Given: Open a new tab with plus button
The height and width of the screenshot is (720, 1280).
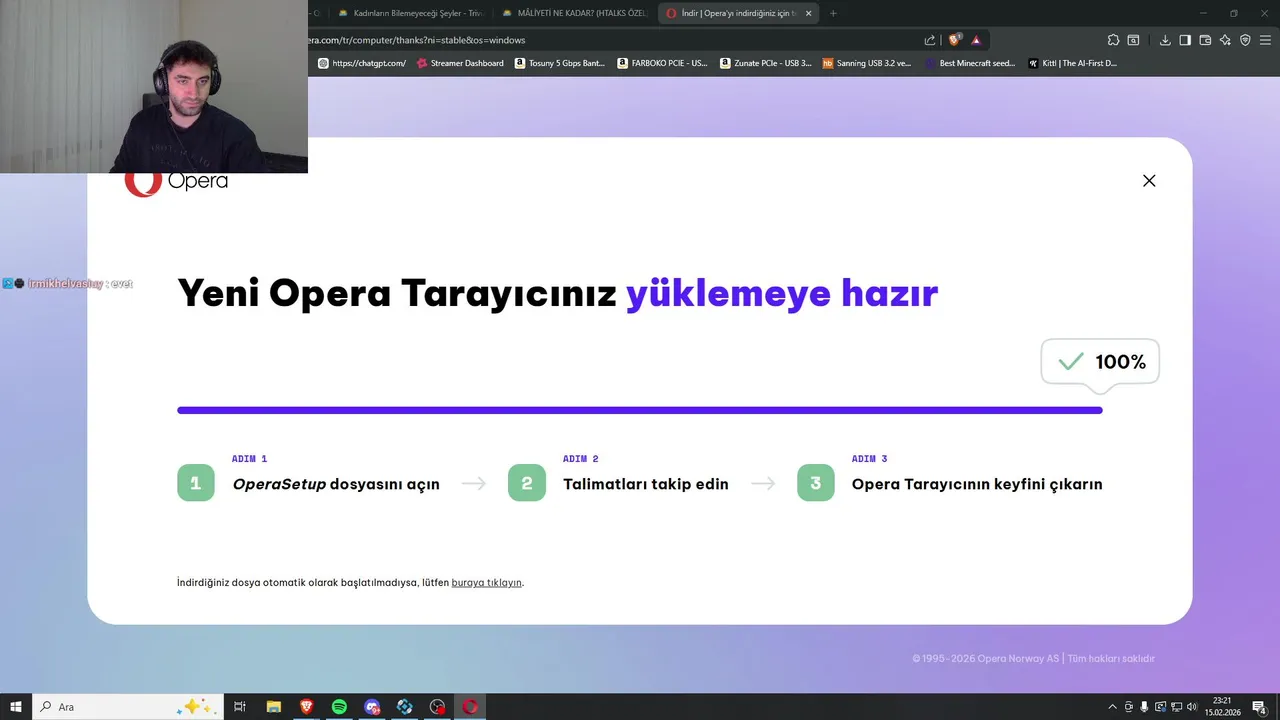Looking at the screenshot, I should tap(833, 13).
